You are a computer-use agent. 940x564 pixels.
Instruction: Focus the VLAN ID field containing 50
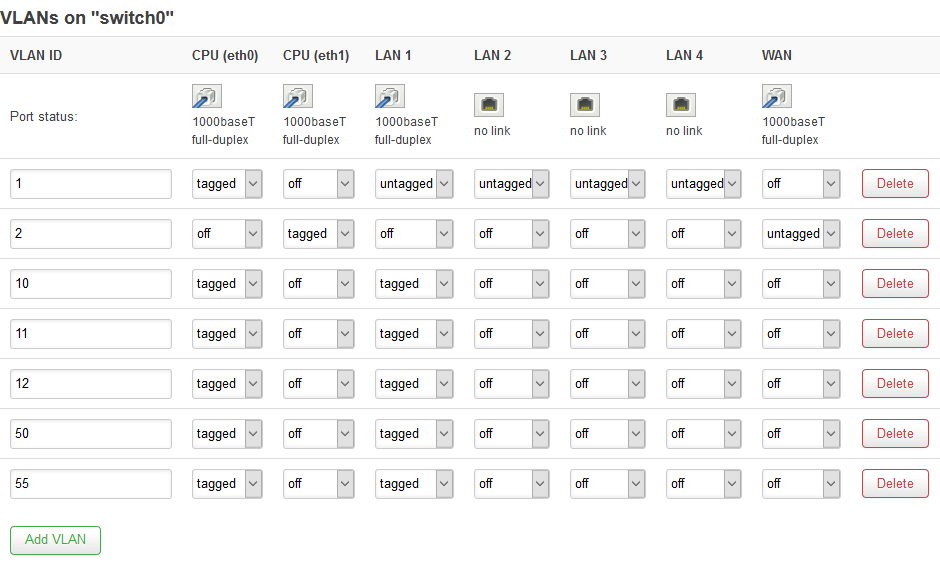(x=91, y=434)
